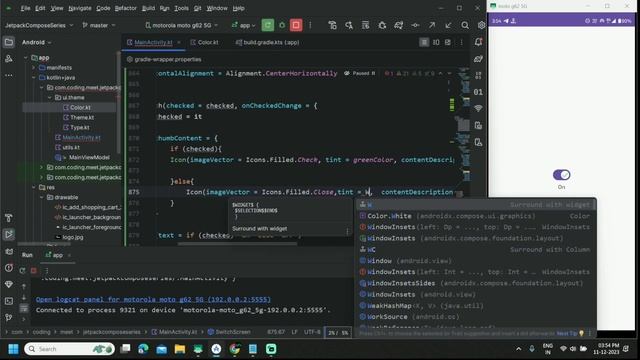The height and width of the screenshot is (360, 640).
Task: Open the File menu
Action: coord(25,8)
